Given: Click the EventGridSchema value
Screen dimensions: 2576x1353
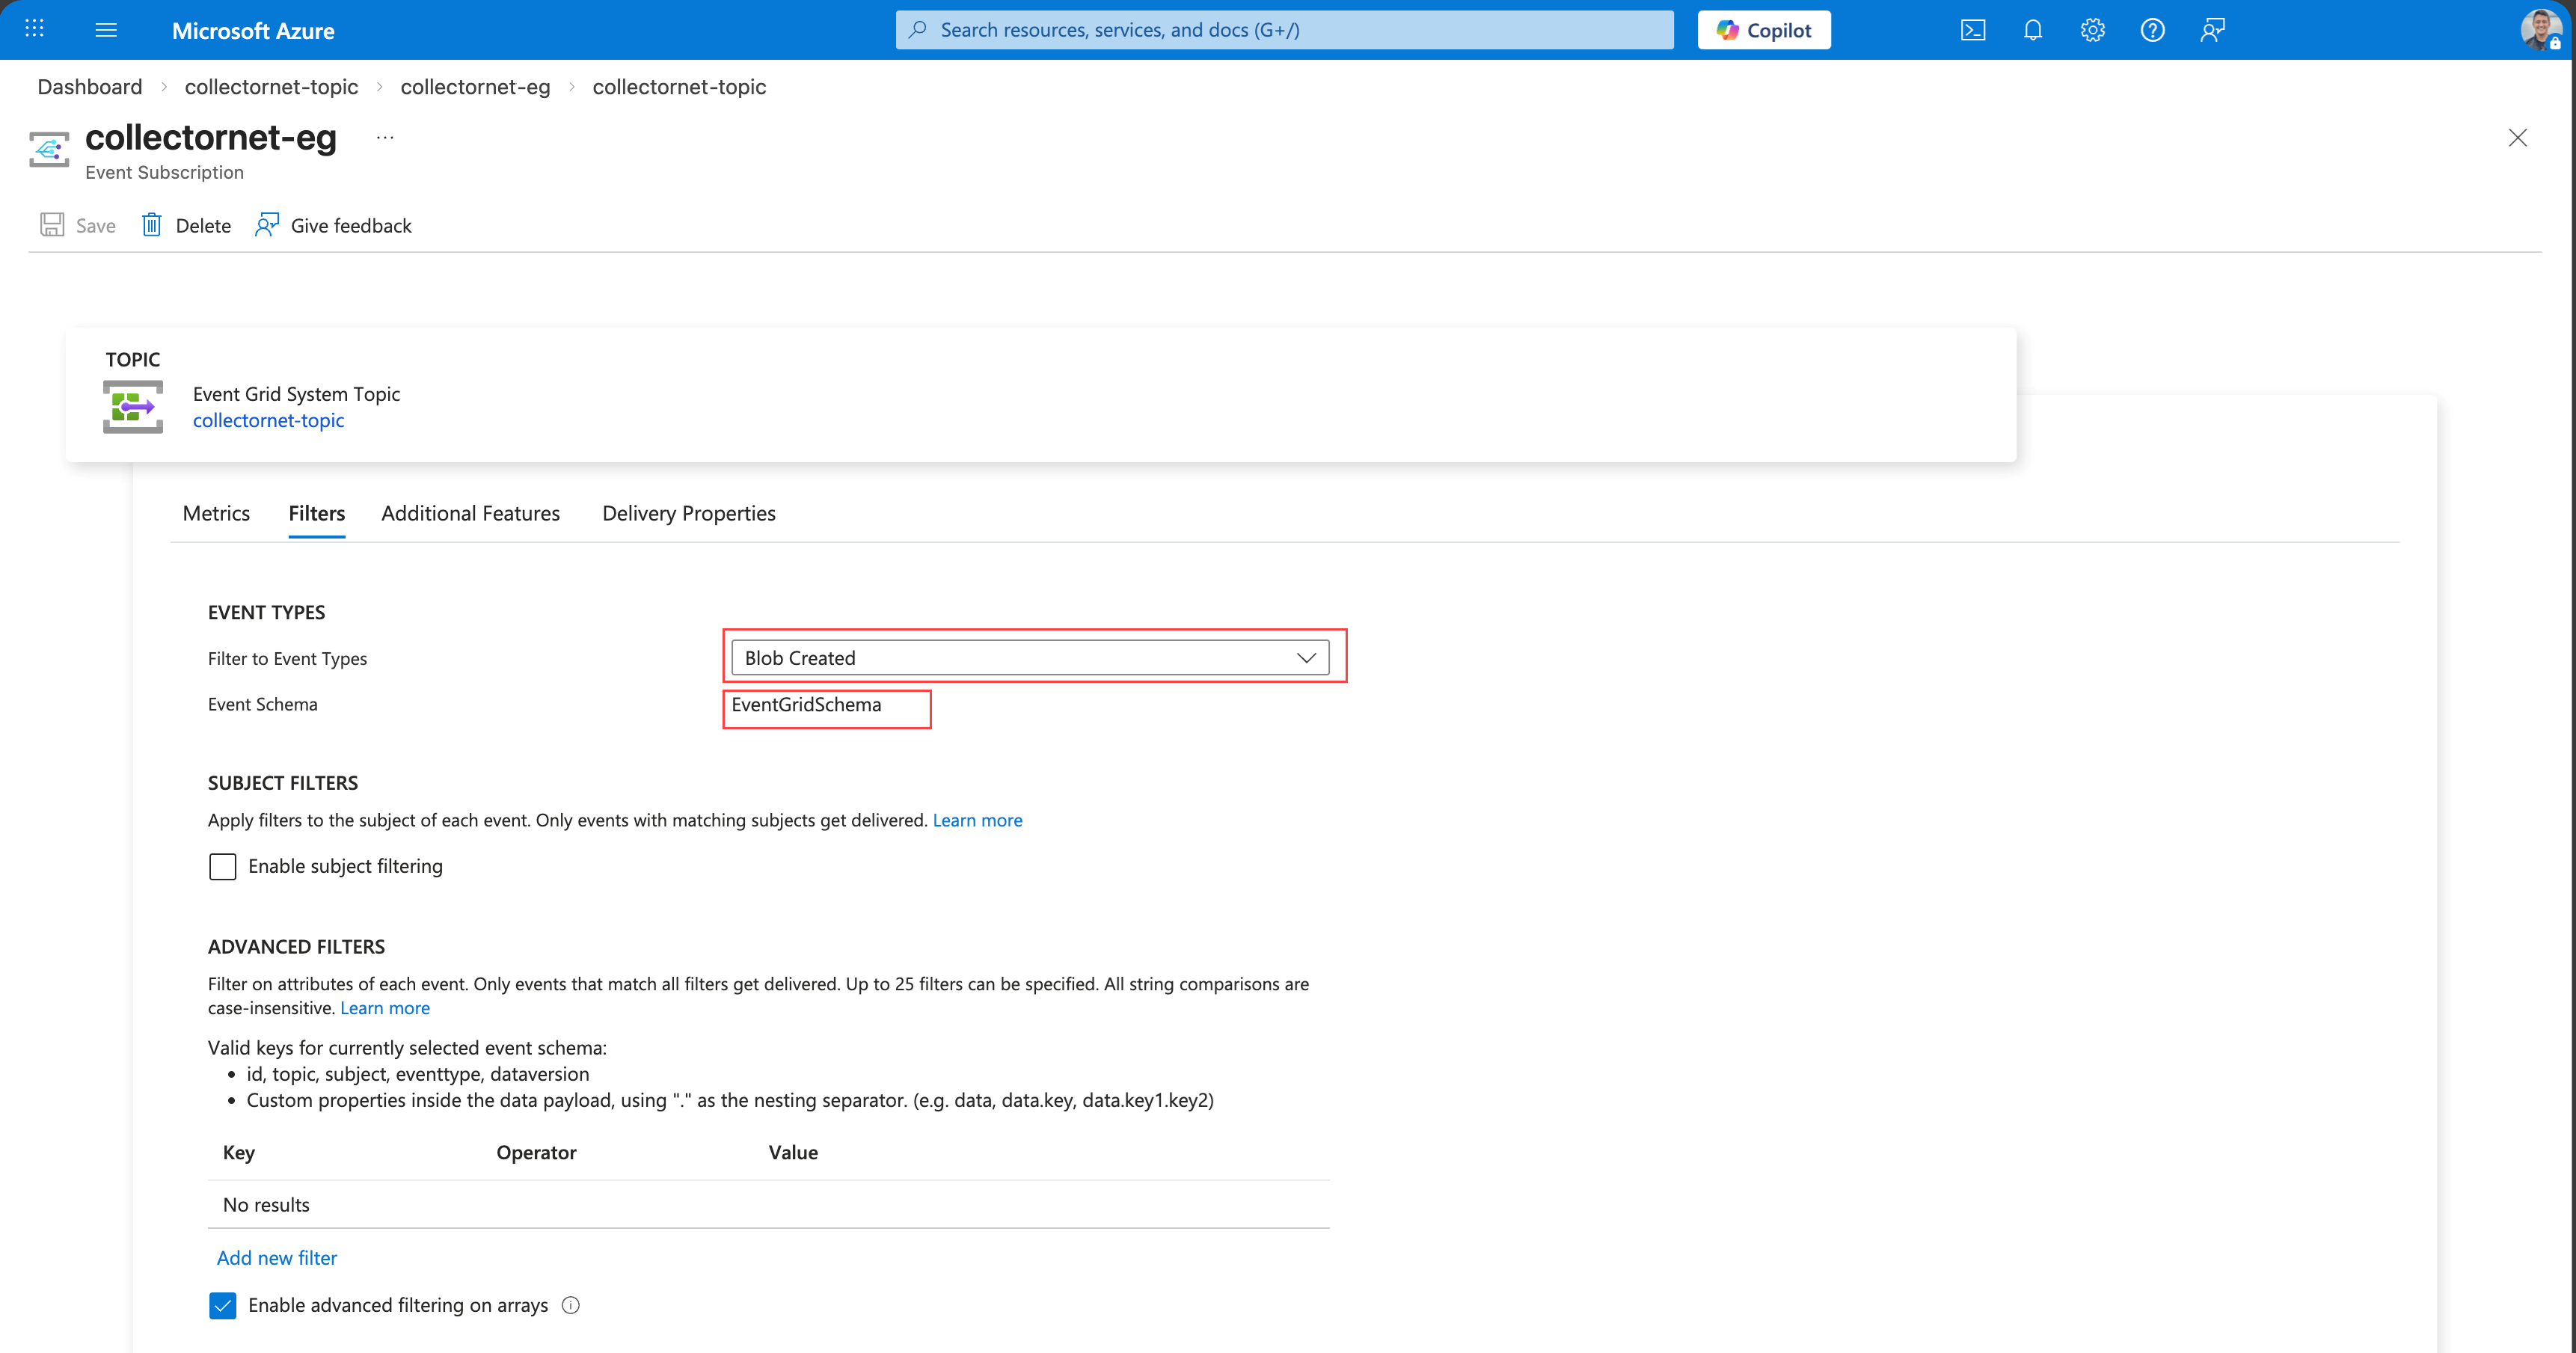Looking at the screenshot, I should tap(806, 705).
